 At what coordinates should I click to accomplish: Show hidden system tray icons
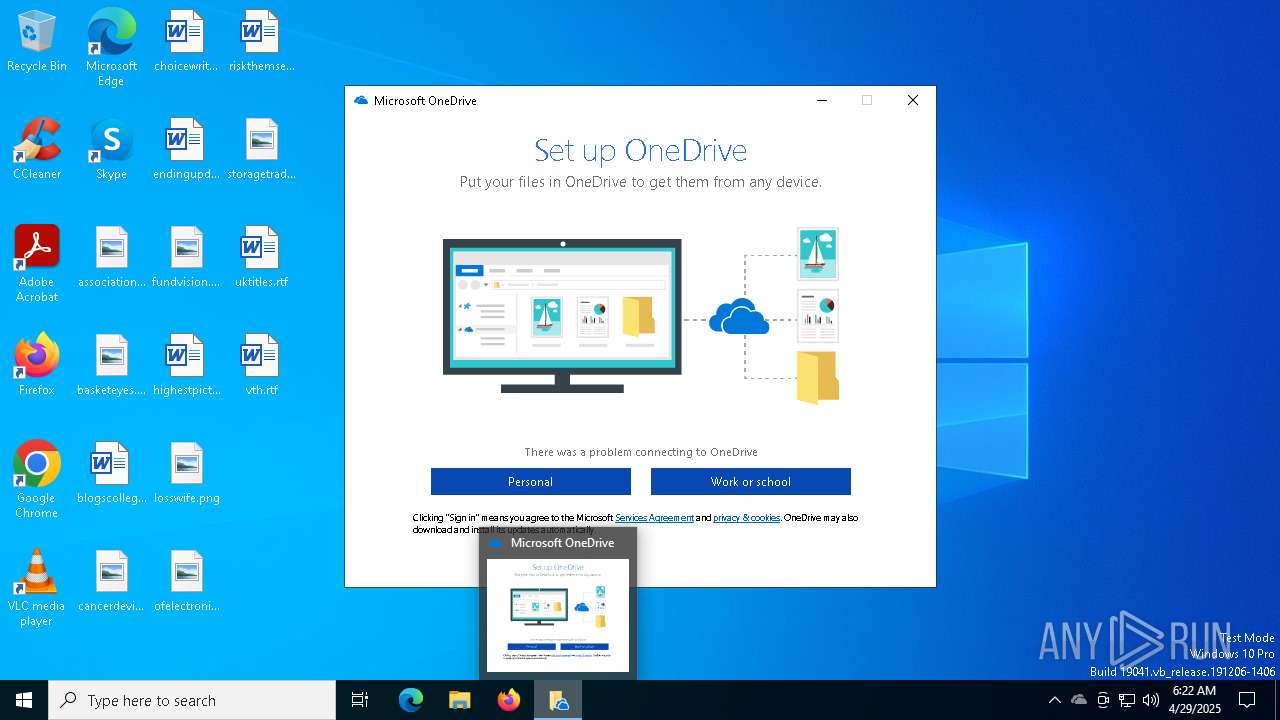(x=1055, y=700)
